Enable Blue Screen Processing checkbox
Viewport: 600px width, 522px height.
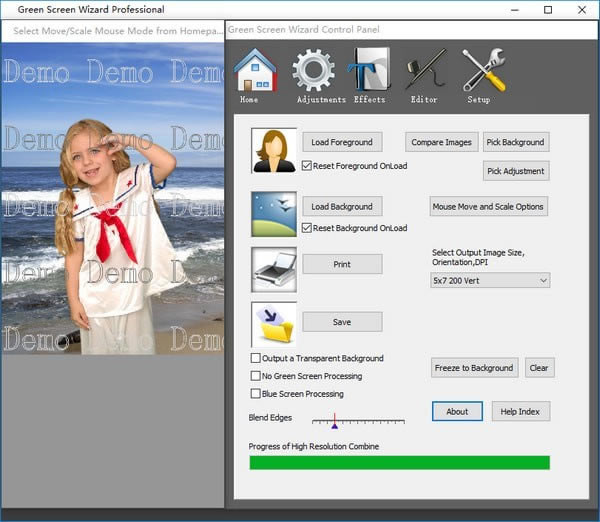[x=256, y=393]
